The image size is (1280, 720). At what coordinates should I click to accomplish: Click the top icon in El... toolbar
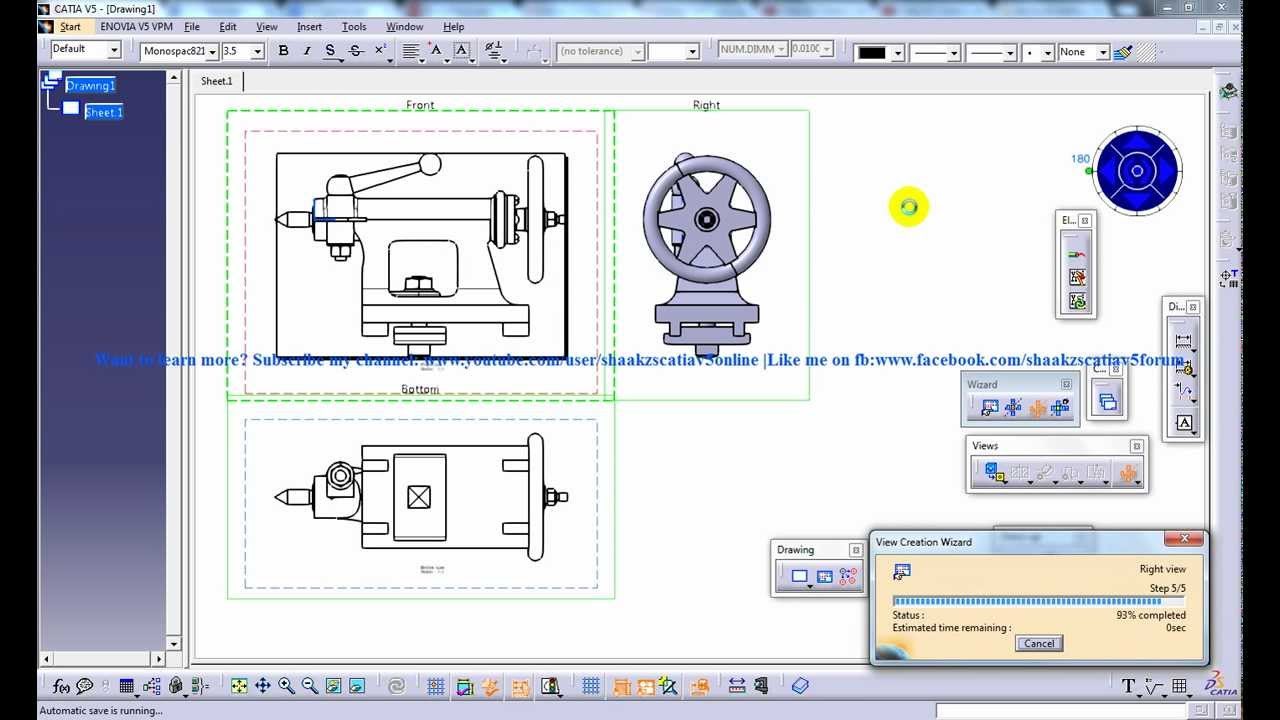[x=1077, y=254]
